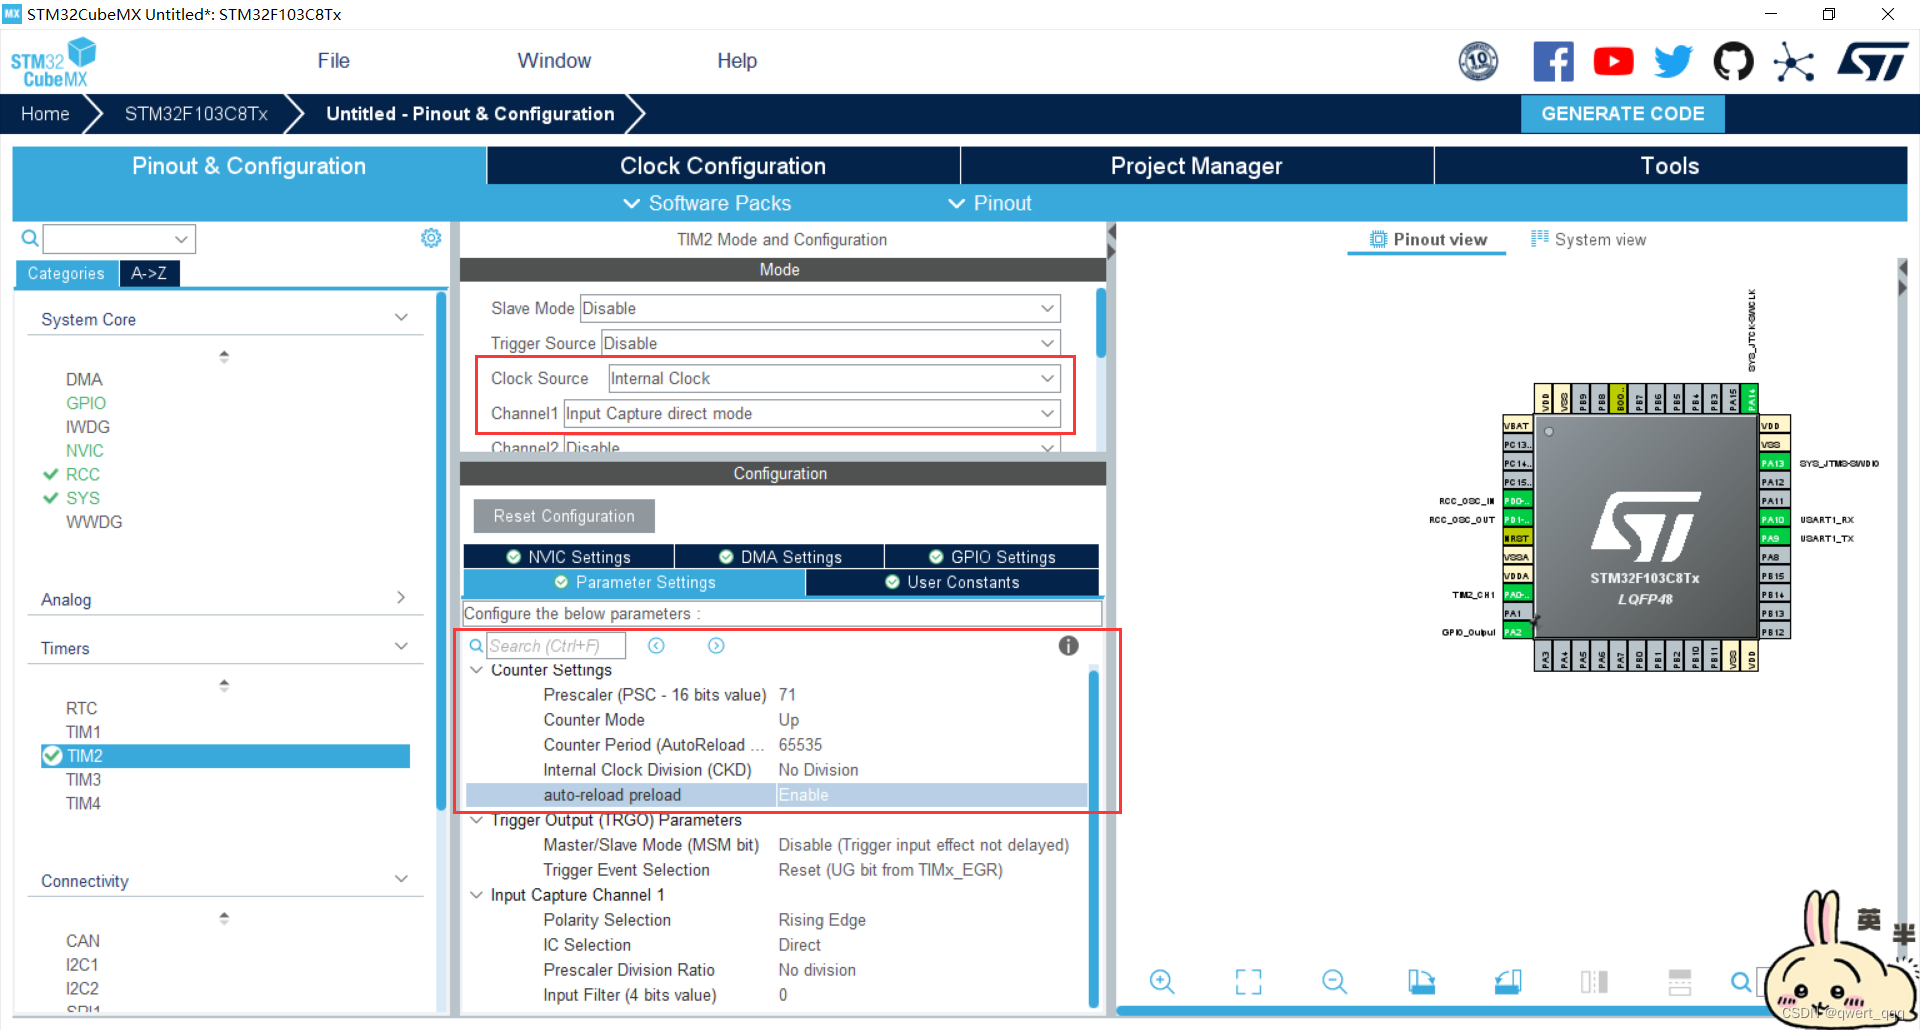
Task: Click the pin search magnifier icon
Action: coord(1741,982)
